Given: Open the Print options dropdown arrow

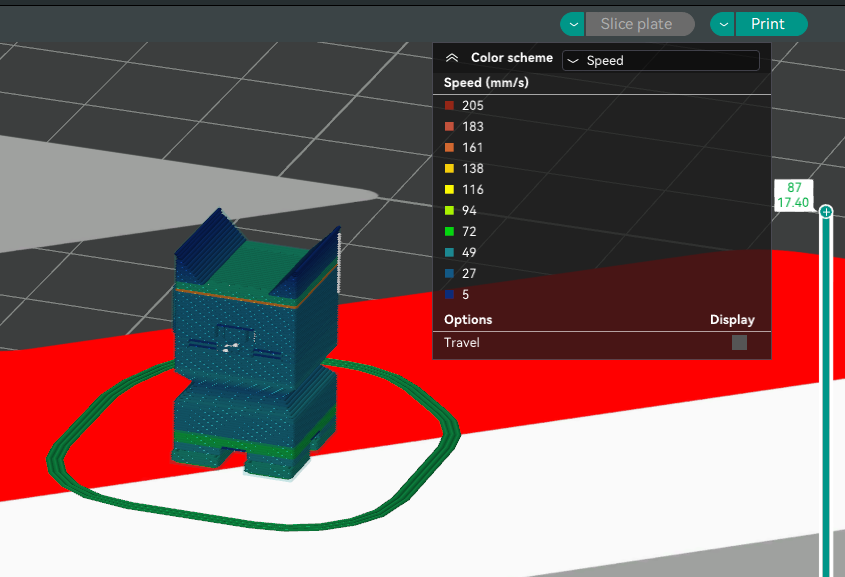Looking at the screenshot, I should pyautogui.click(x=723, y=24).
